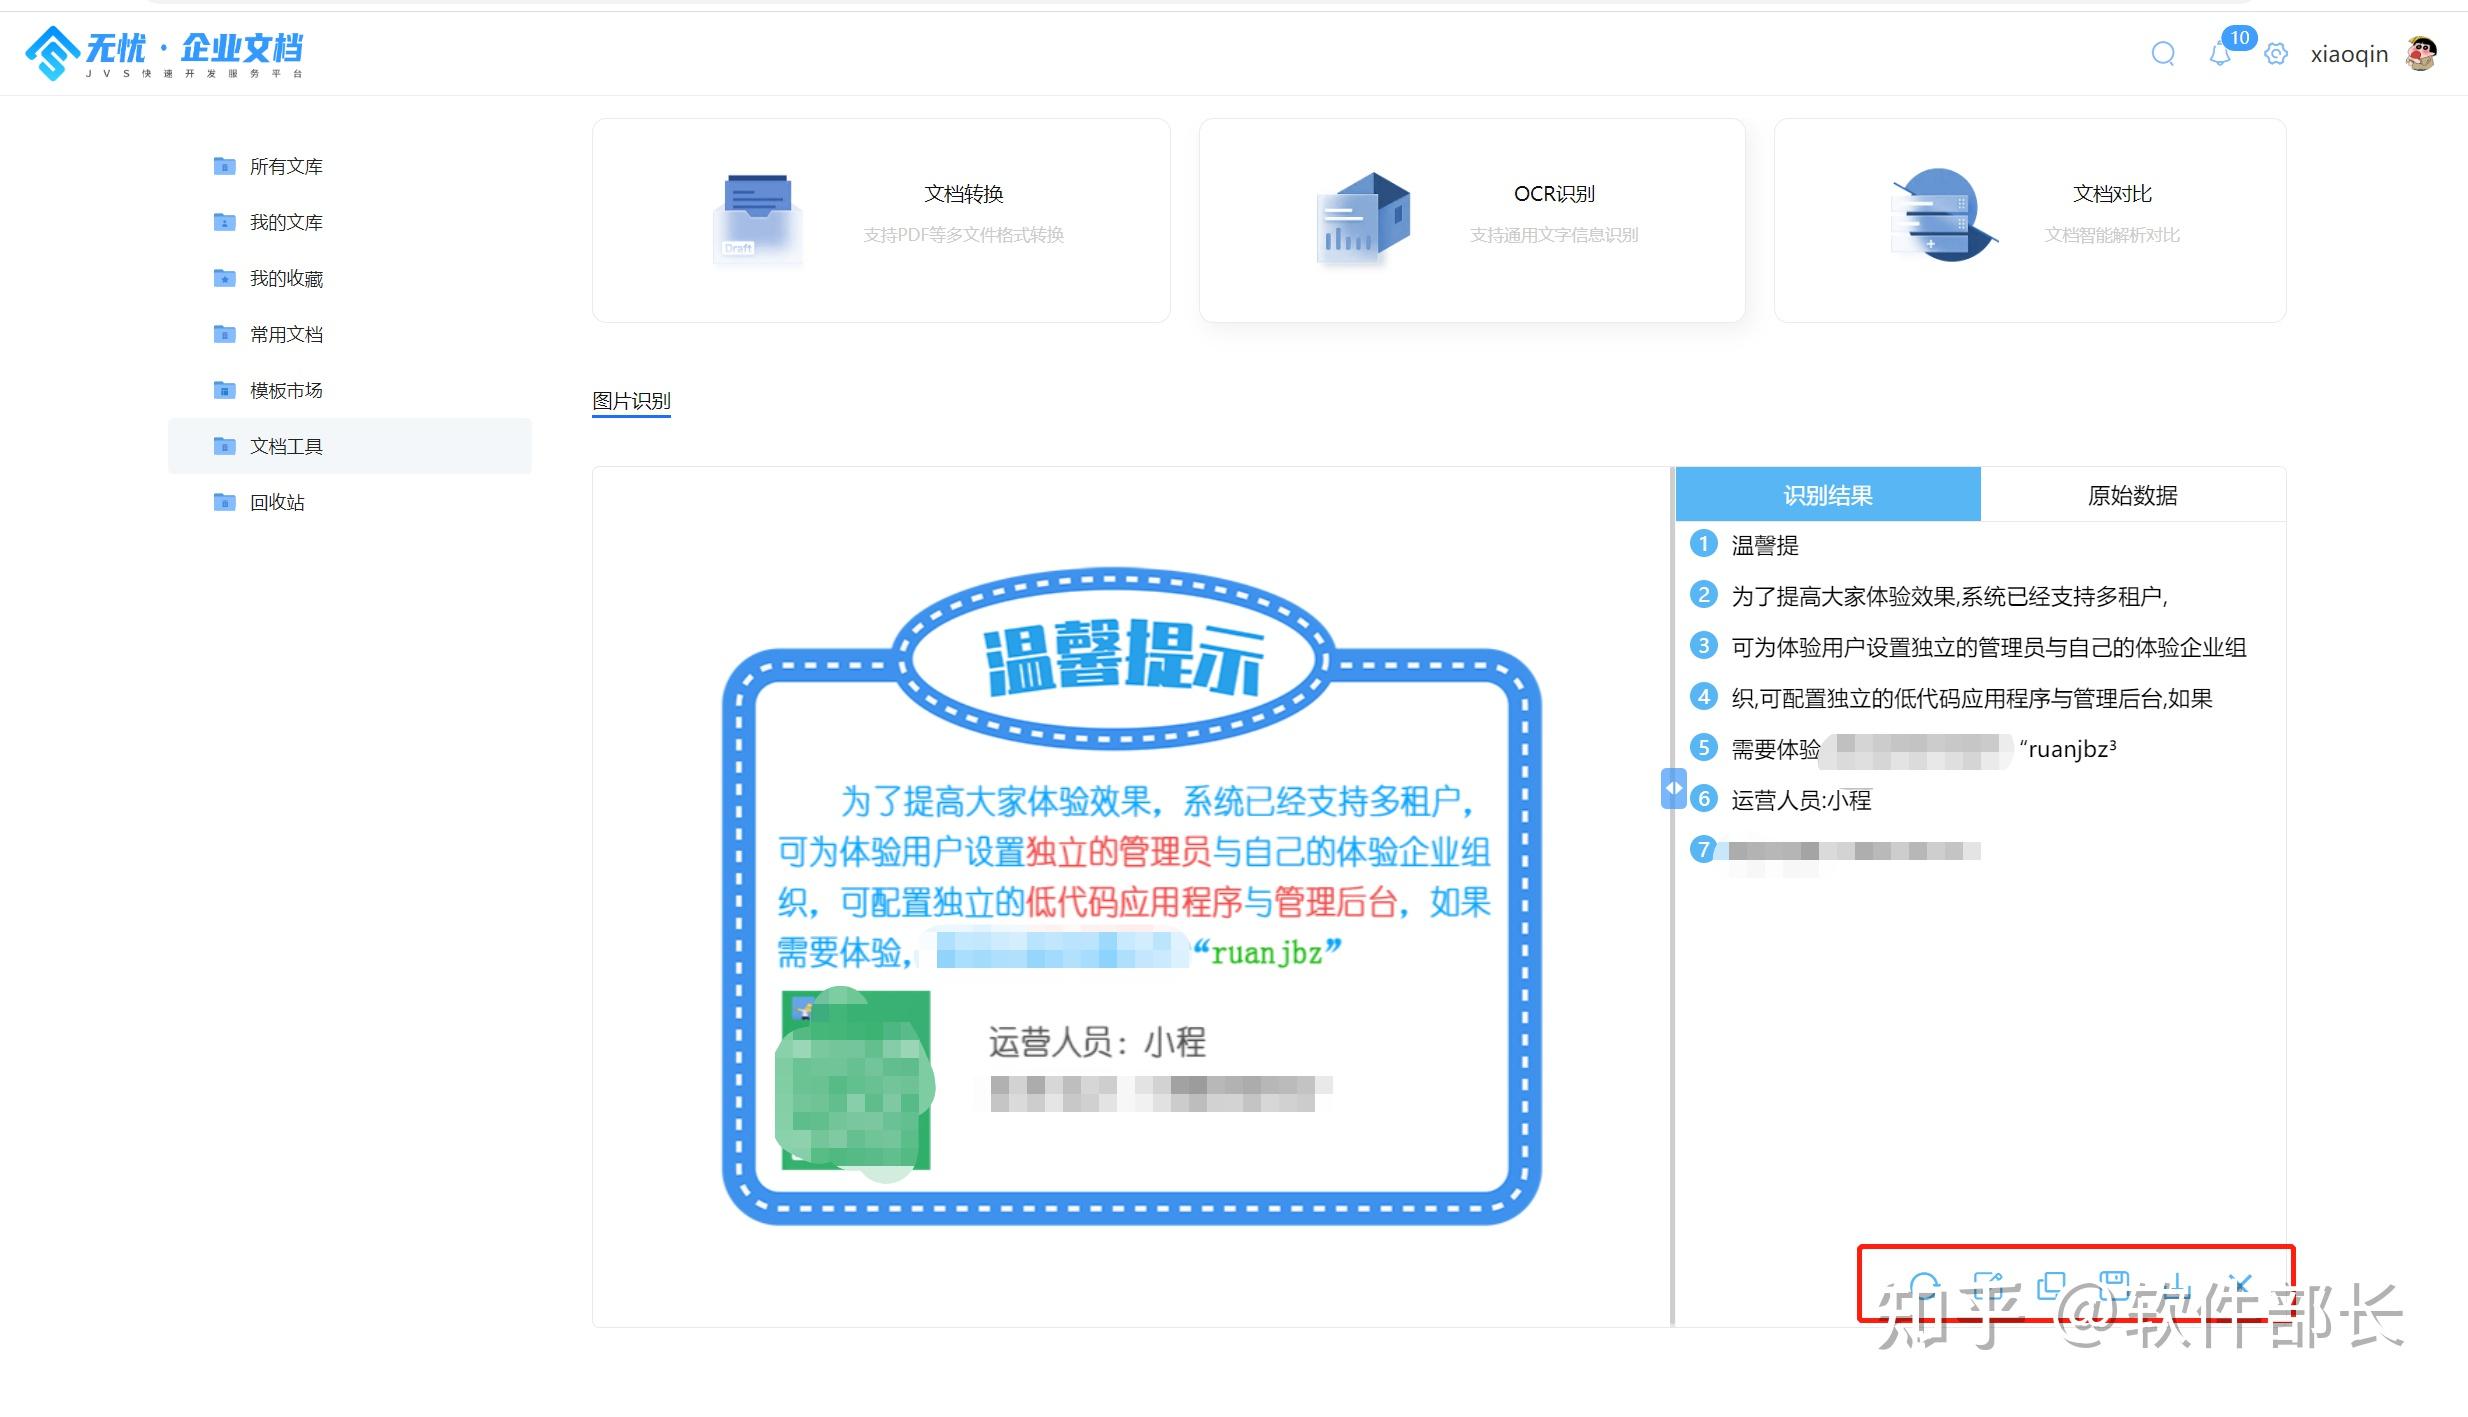Open the notifications bell with badge 10
The width and height of the screenshot is (2468, 1417).
2220,54
